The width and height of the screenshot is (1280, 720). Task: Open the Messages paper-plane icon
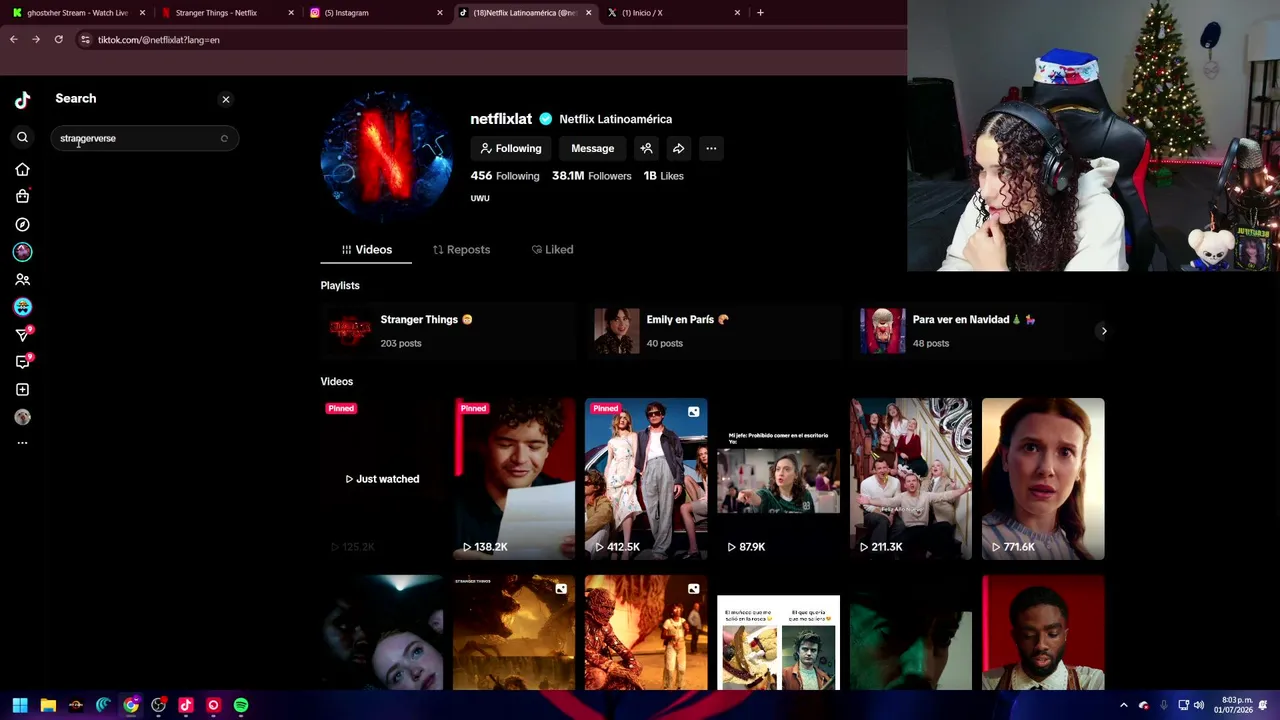pos(22,334)
